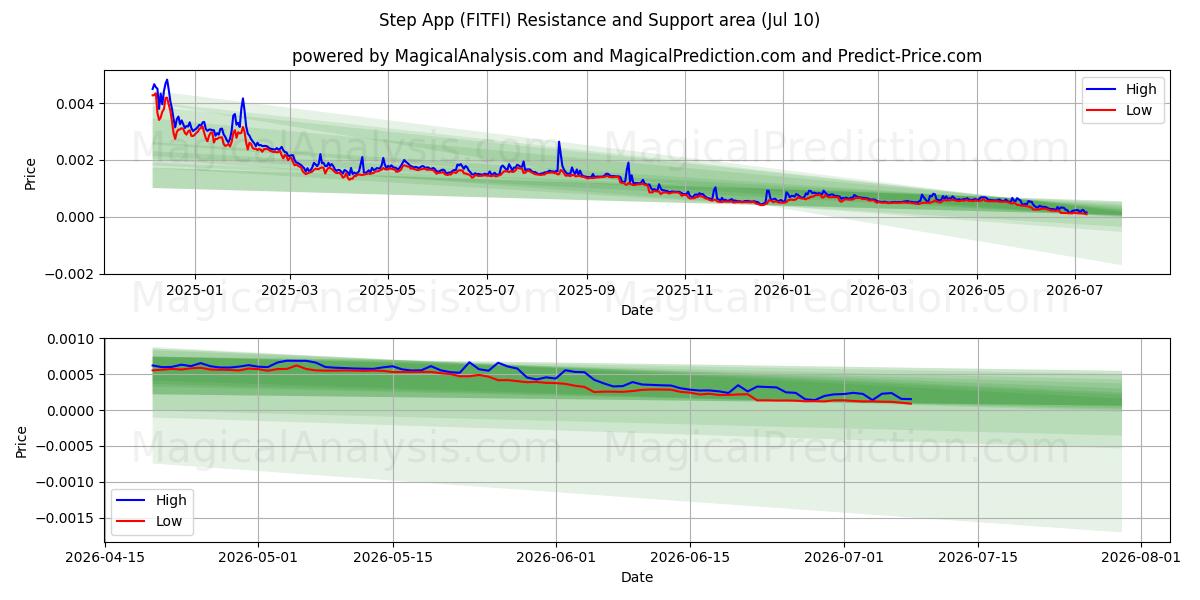
Task: Click the High legend entry in bottom chart
Action: pyautogui.click(x=153, y=500)
